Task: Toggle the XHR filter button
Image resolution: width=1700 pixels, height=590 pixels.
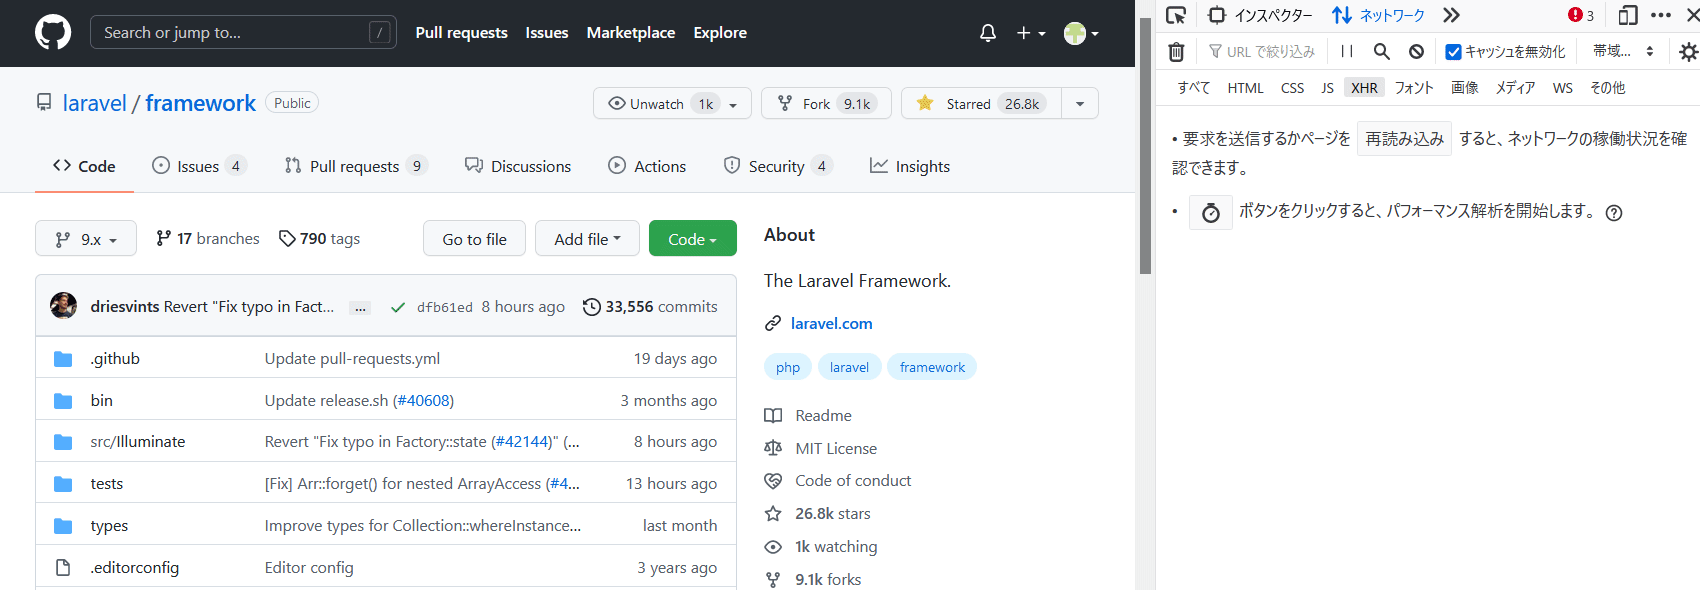Action: [1364, 88]
